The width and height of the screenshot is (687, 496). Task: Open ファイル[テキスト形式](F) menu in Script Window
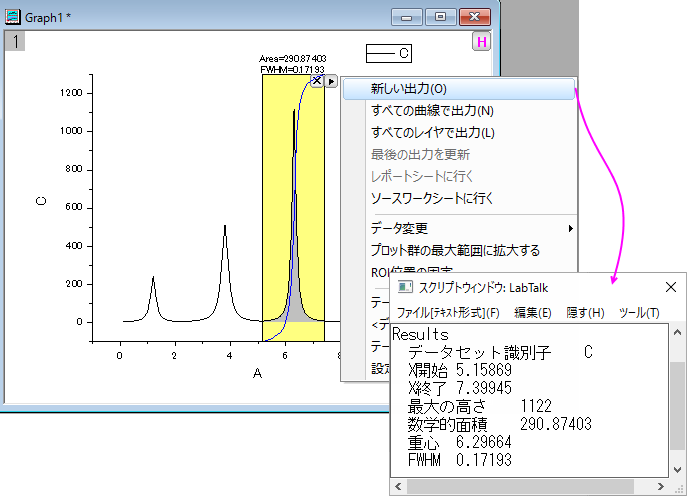point(448,313)
